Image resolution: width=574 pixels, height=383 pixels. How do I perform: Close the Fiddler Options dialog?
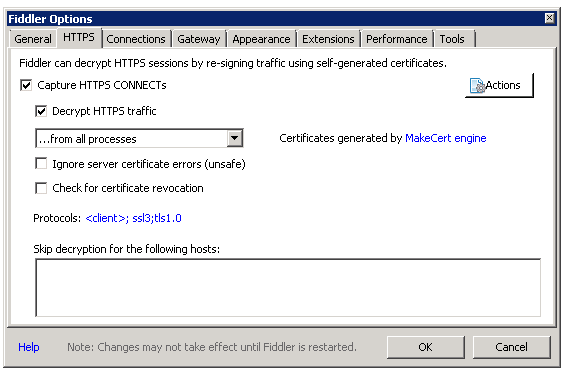549,18
